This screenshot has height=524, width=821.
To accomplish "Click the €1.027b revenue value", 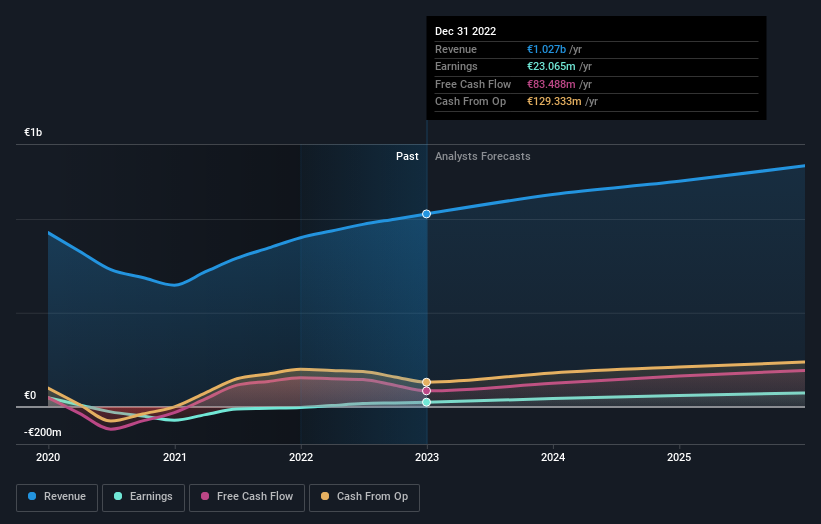I will point(546,49).
